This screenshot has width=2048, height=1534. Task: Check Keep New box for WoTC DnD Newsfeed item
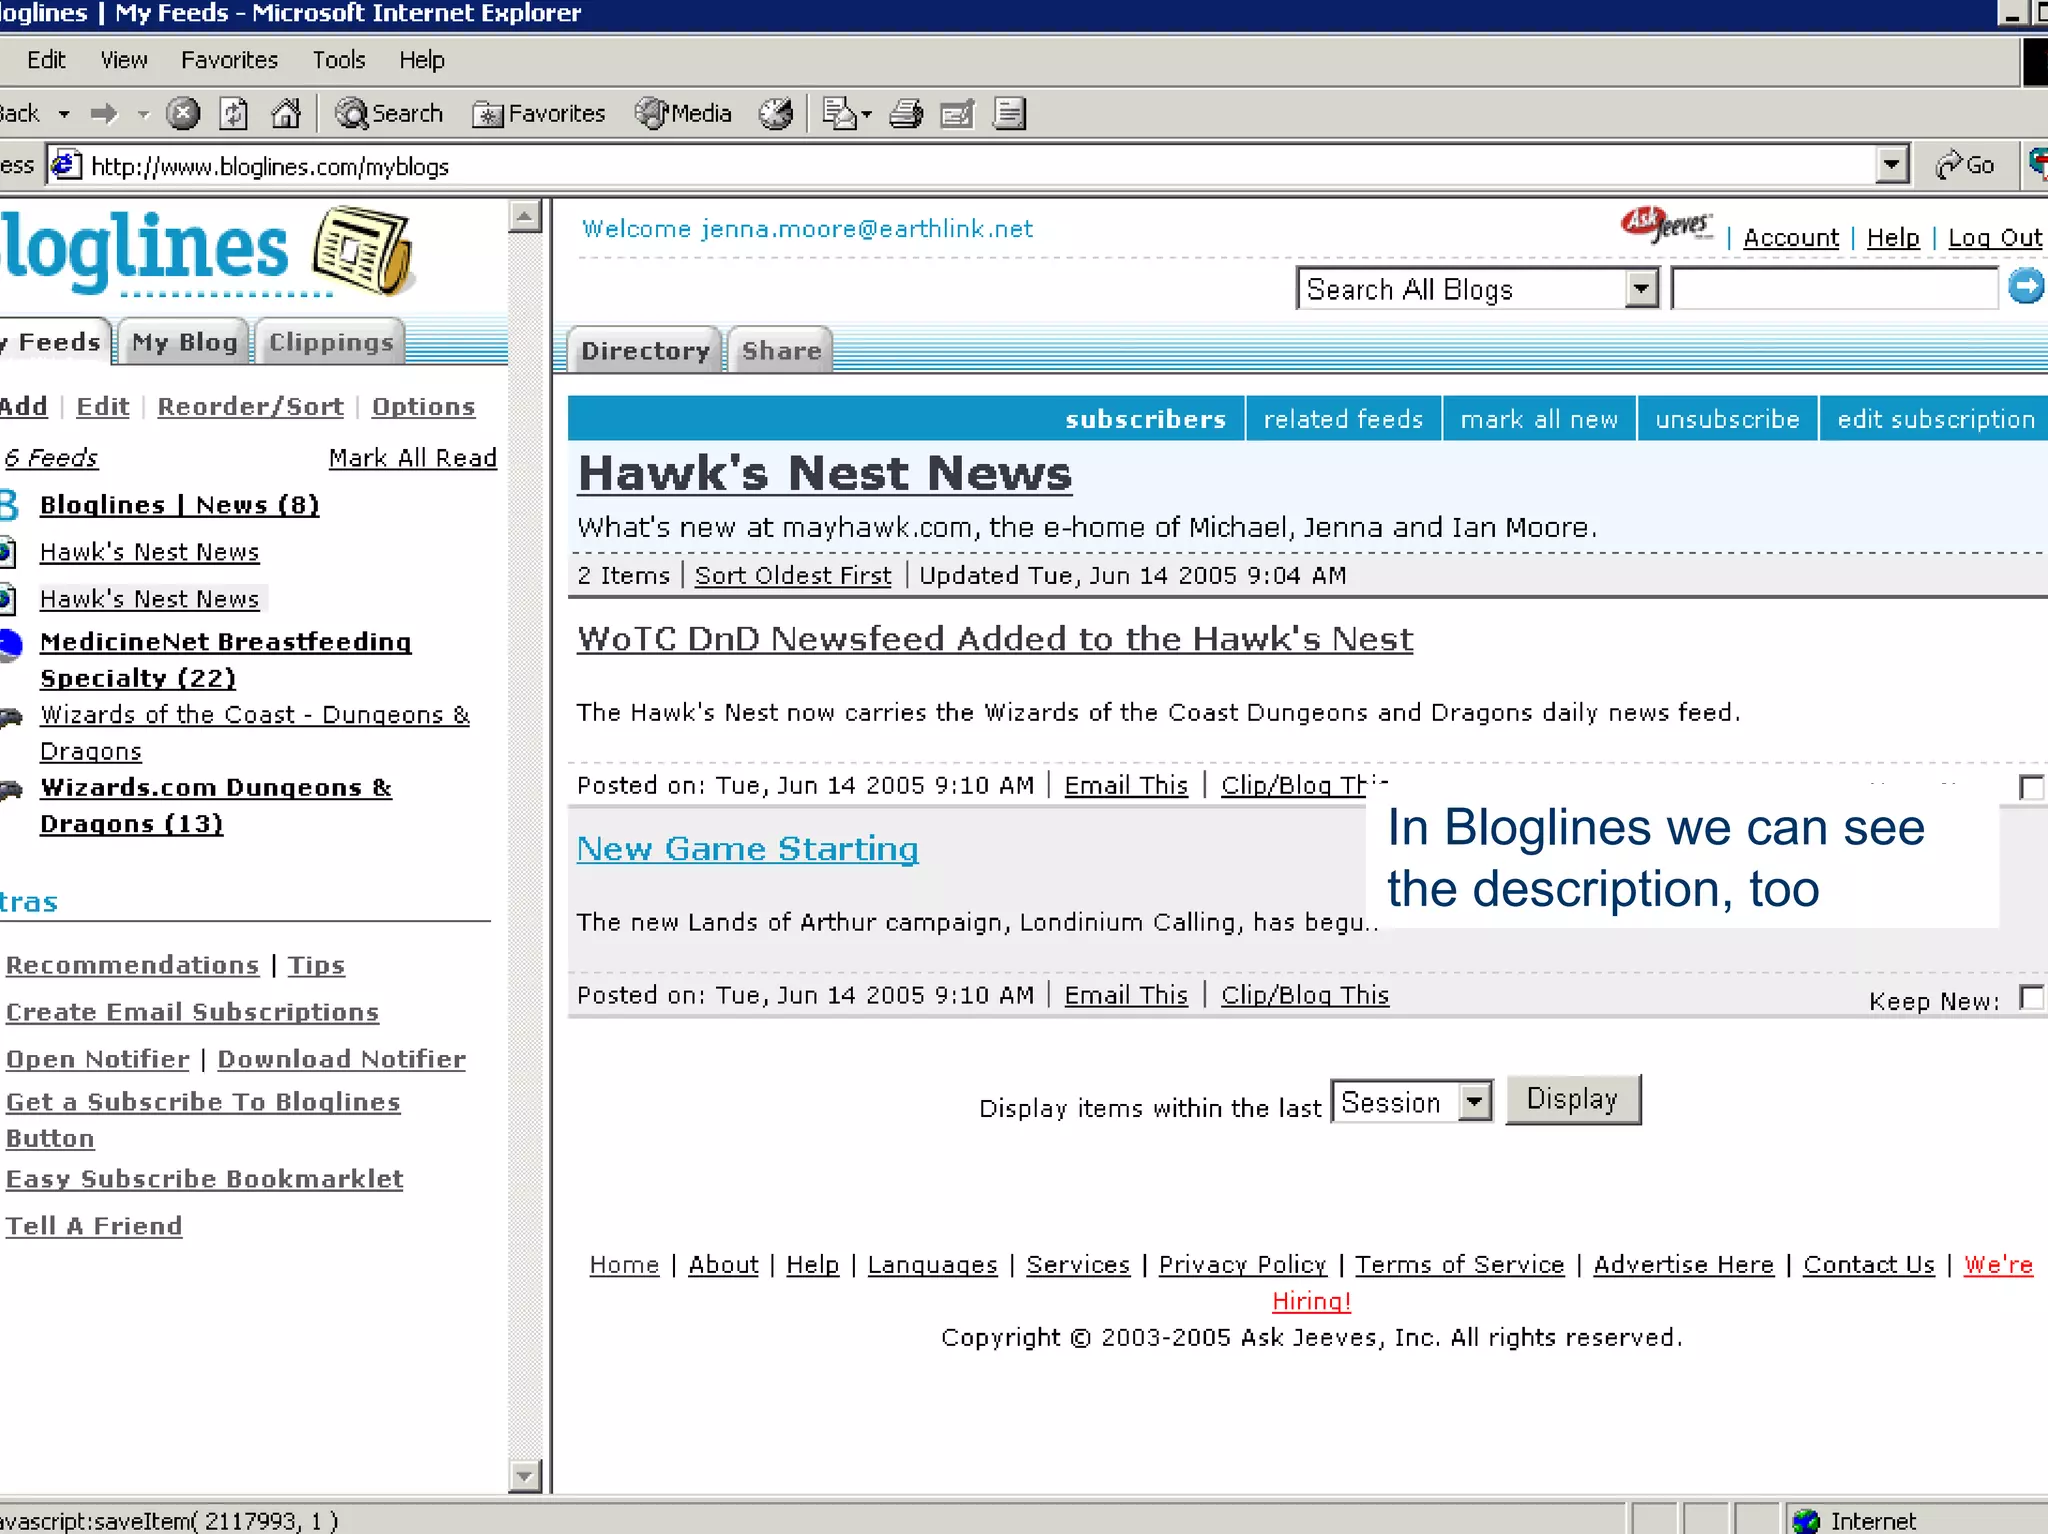(2031, 787)
